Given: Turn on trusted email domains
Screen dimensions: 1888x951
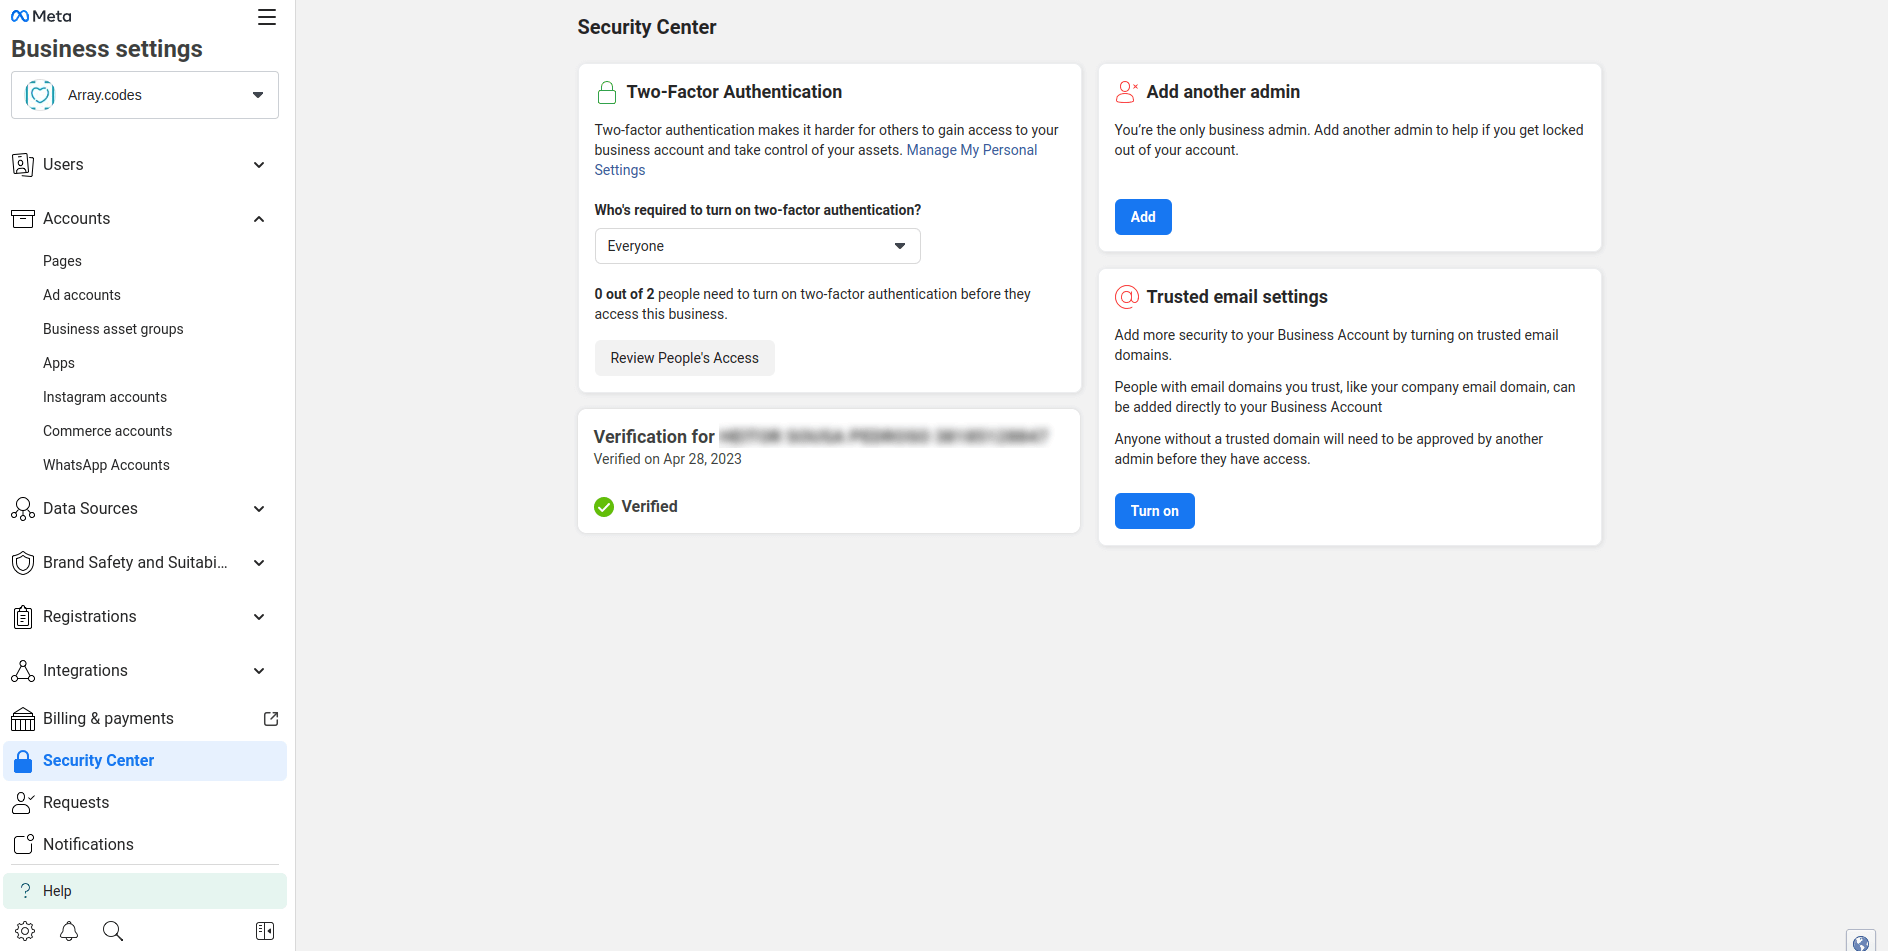Looking at the screenshot, I should [1154, 511].
